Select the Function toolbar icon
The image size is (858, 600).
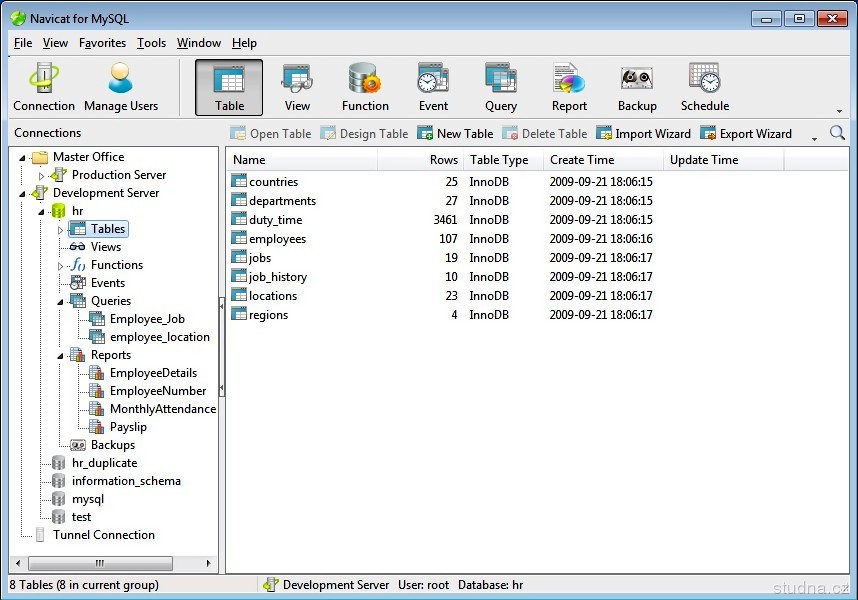coord(365,87)
